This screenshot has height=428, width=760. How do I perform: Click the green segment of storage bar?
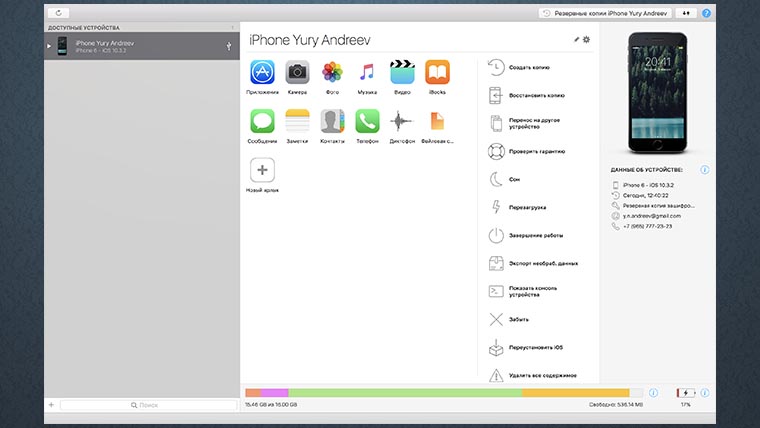pos(405,393)
